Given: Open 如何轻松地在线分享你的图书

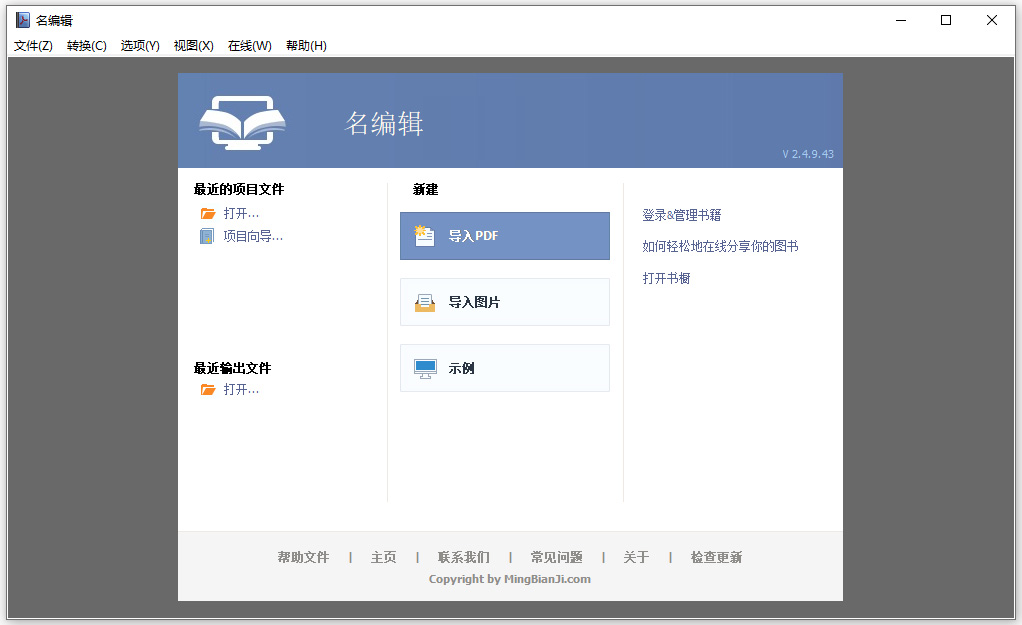Looking at the screenshot, I should pos(719,245).
